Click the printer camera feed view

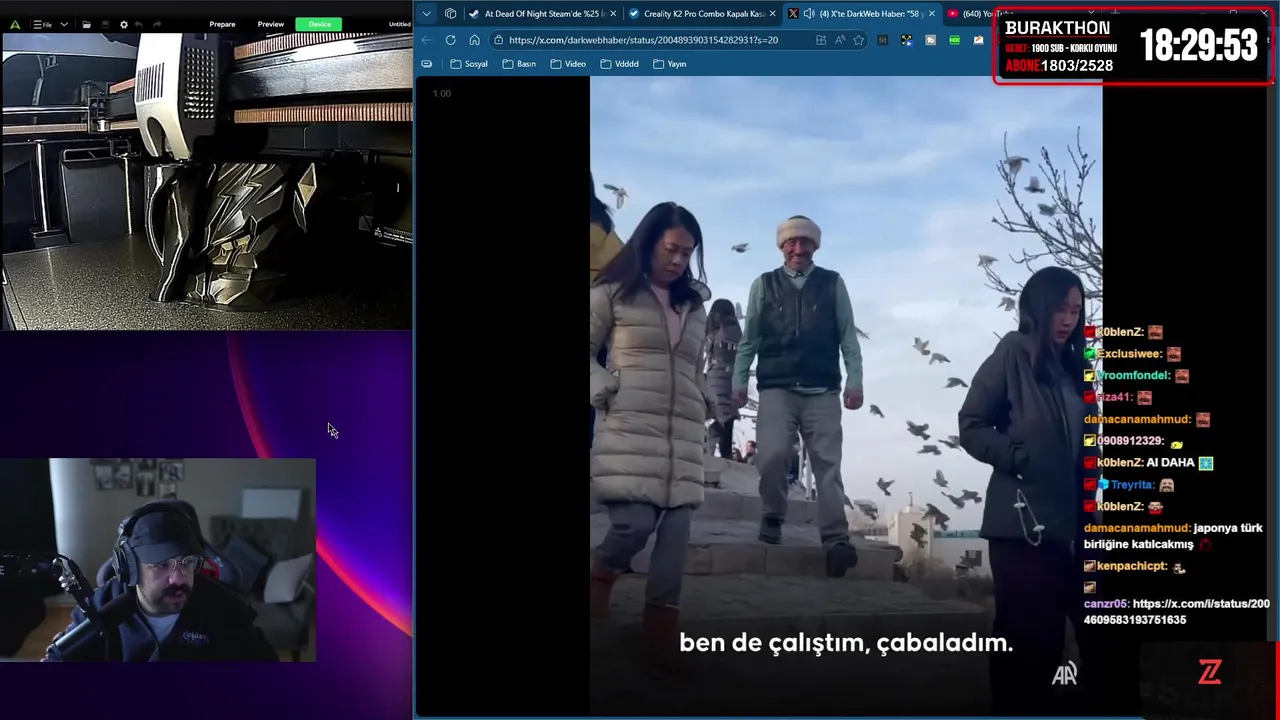pos(206,181)
